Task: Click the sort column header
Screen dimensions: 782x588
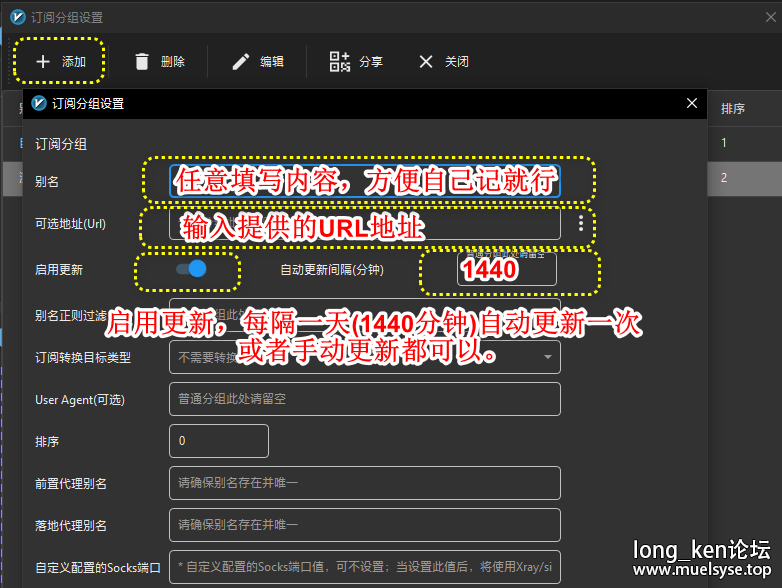Action: tap(733, 109)
